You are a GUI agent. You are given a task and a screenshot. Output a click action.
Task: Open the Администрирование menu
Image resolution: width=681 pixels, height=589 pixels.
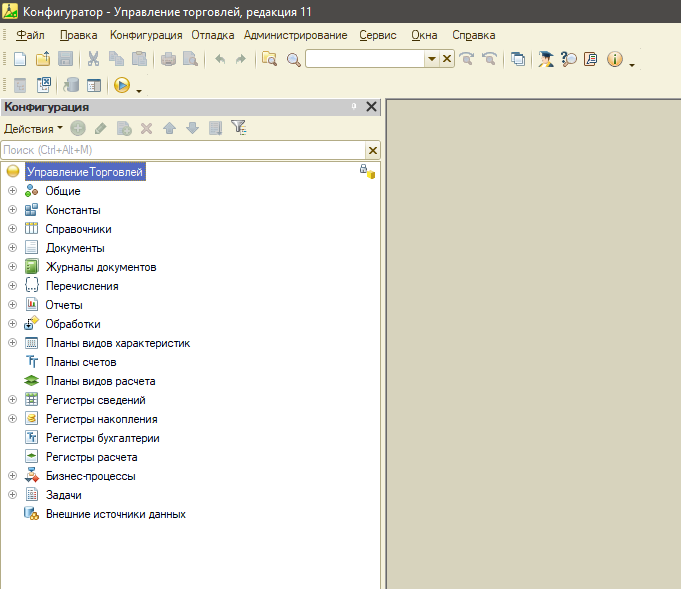[295, 35]
